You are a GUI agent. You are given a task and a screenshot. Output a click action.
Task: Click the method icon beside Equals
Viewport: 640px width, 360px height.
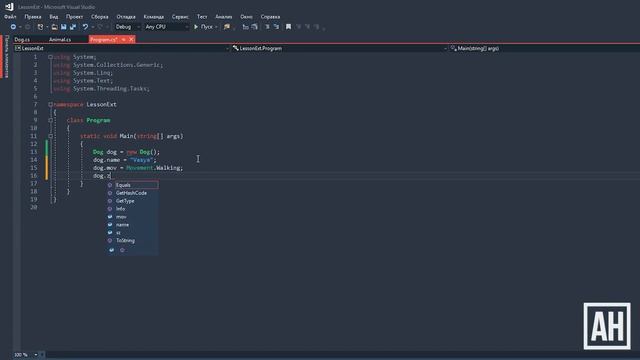pos(110,185)
